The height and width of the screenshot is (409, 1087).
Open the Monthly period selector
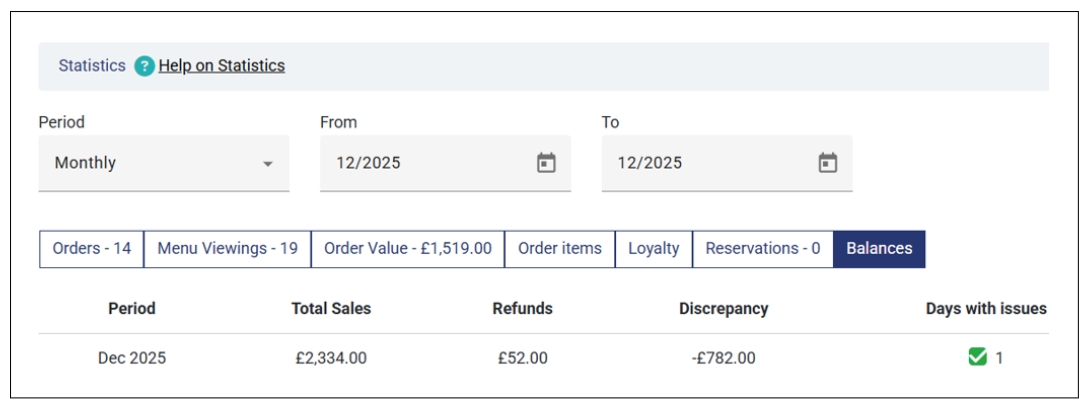point(150,163)
